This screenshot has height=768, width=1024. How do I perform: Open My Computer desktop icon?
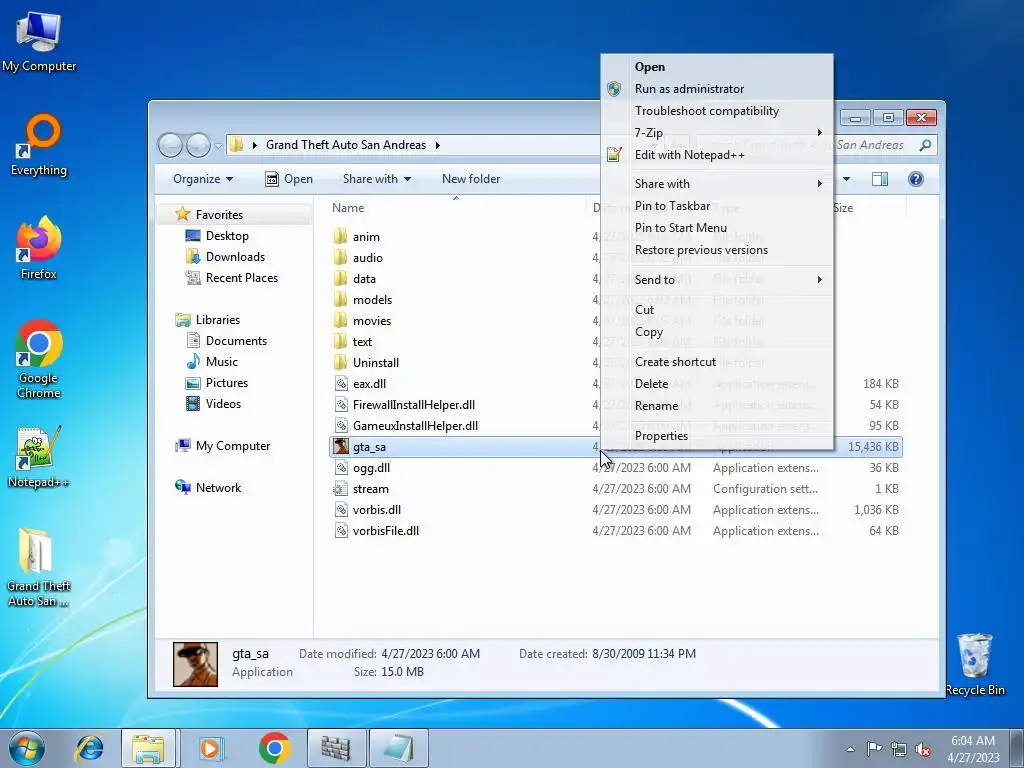coord(39,41)
